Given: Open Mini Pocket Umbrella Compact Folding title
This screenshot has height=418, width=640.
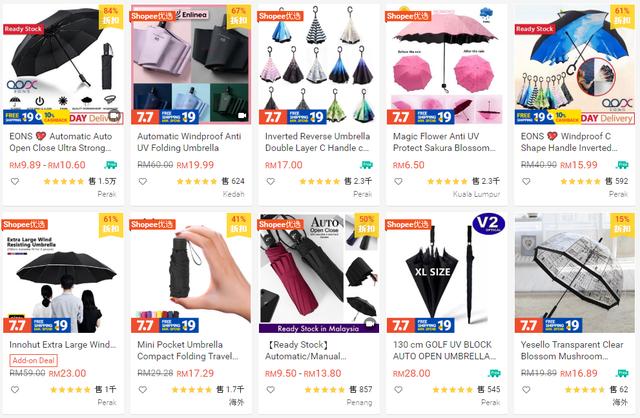Looking at the screenshot, I should (188, 350).
